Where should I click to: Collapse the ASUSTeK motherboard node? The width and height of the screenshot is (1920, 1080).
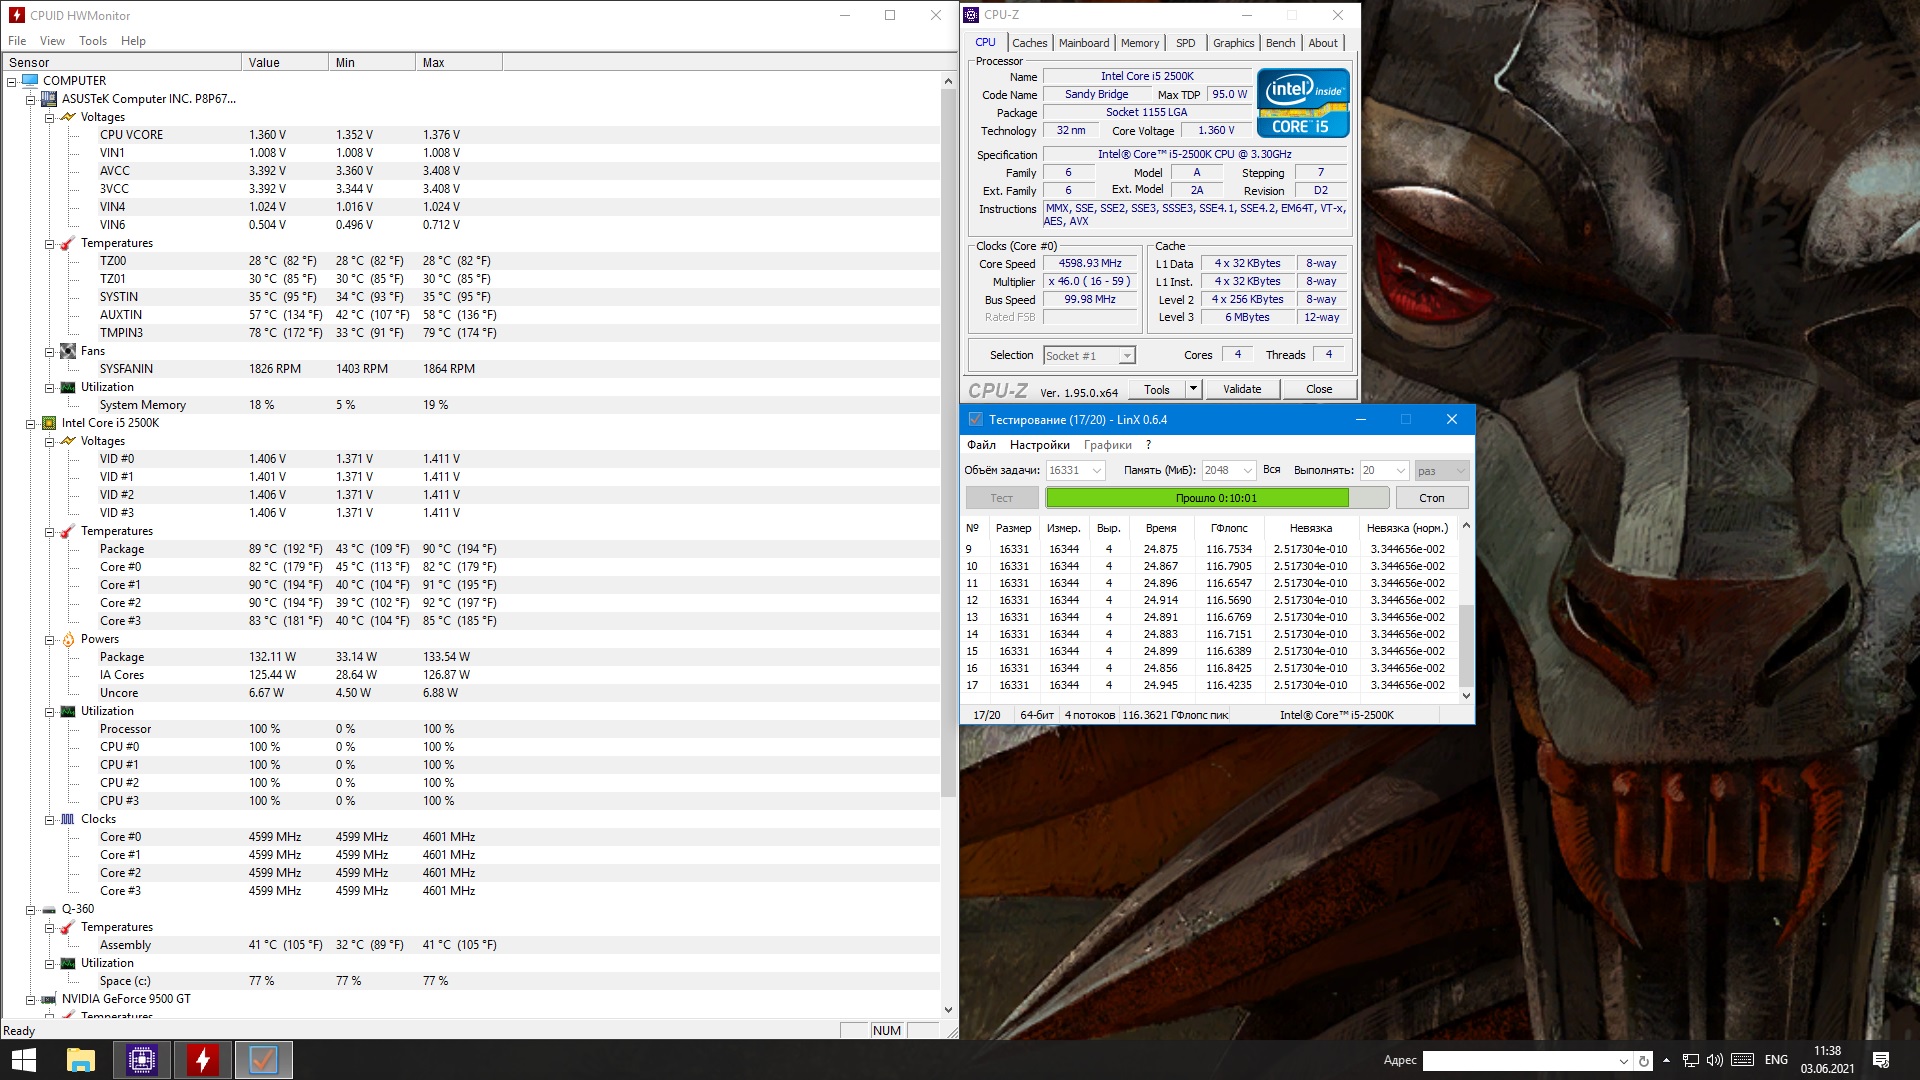[30, 99]
